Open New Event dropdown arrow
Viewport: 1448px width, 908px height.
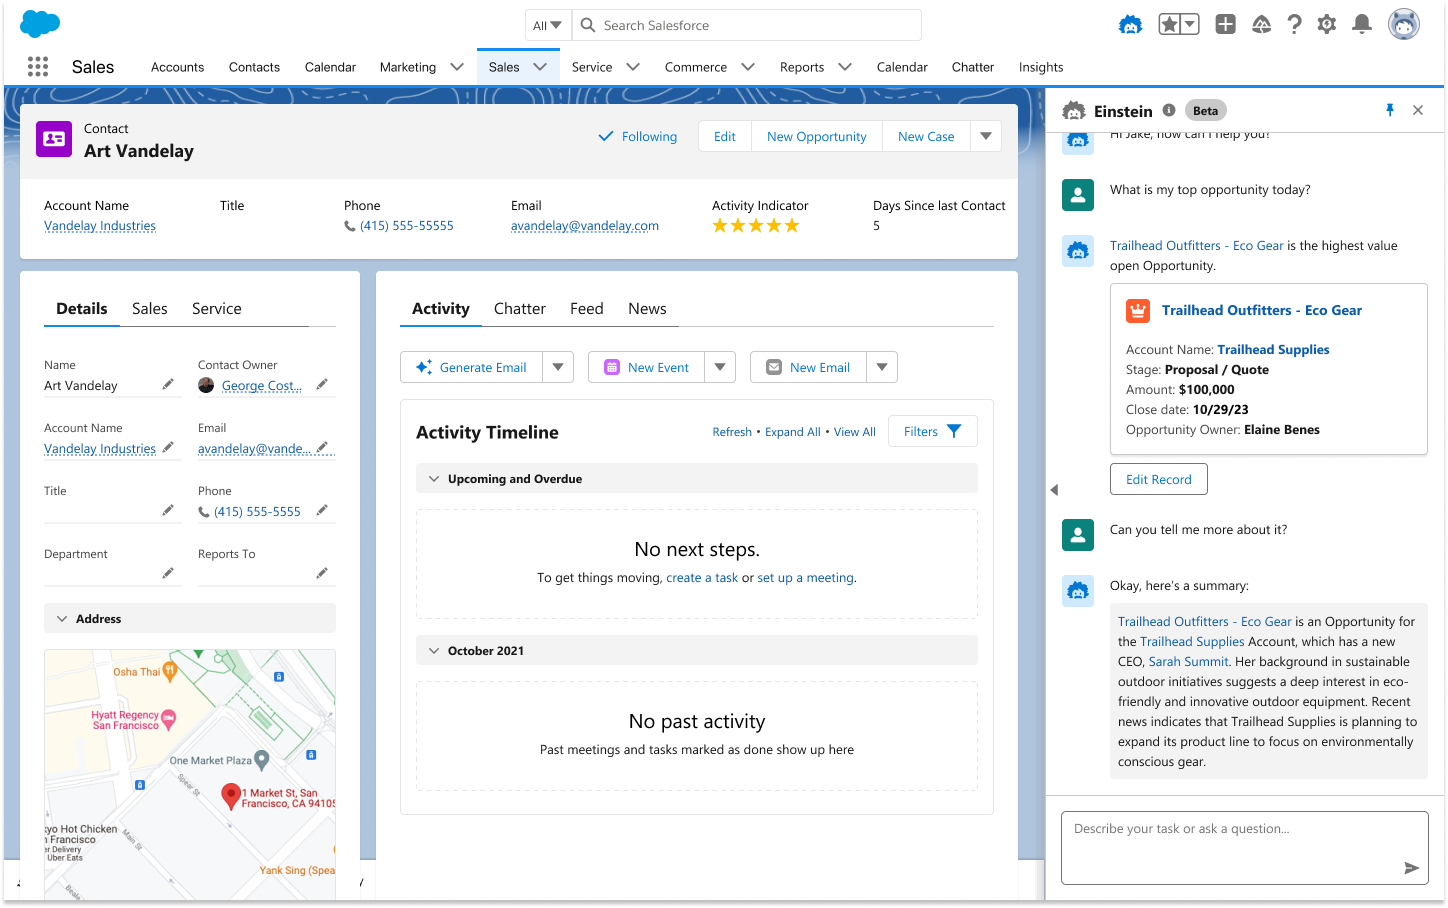coord(720,367)
